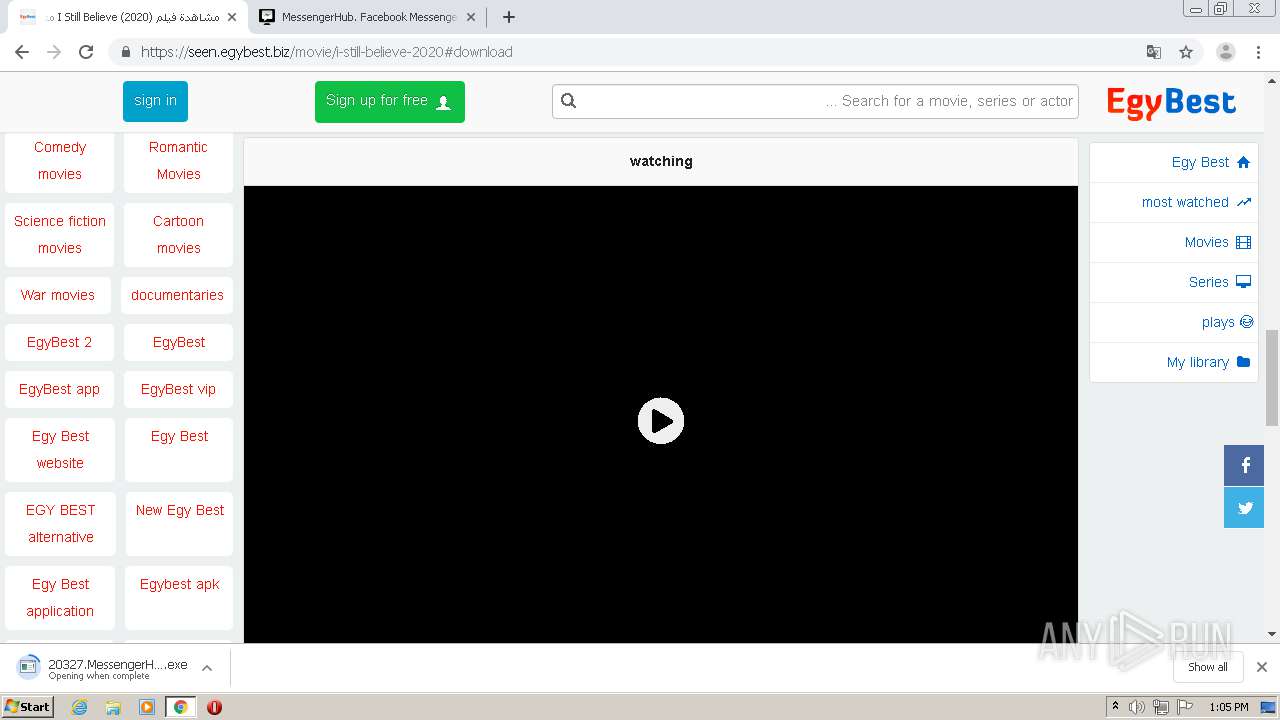Click the Twitter share icon
The image size is (1280, 720).
(x=1244, y=508)
